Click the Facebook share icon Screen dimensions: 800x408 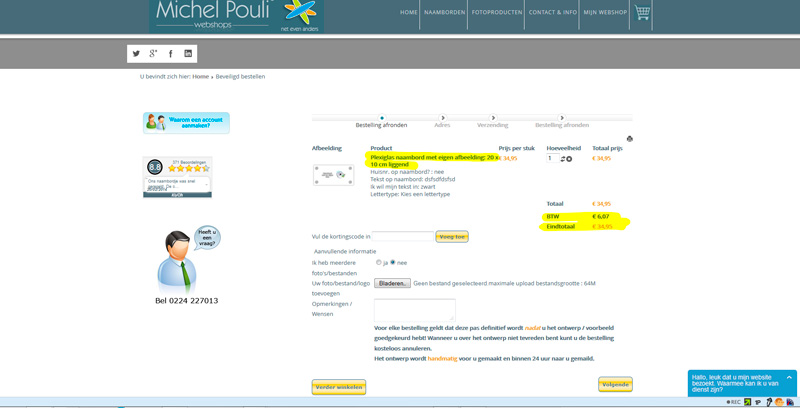pos(170,54)
